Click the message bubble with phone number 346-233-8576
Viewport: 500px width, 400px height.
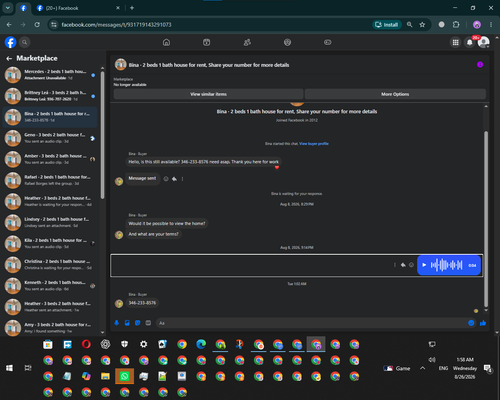(142, 303)
